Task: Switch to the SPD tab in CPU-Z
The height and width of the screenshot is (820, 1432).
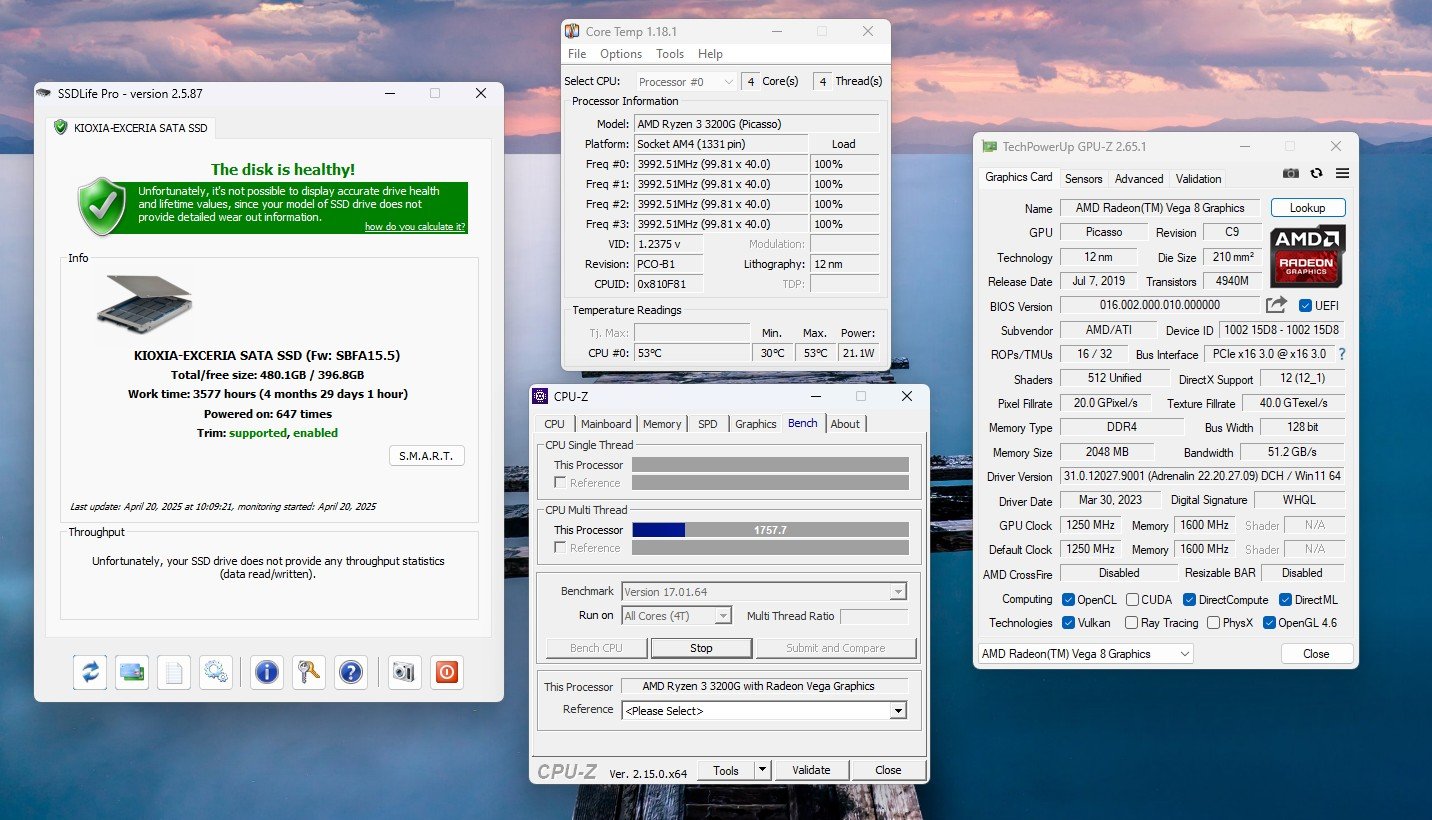Action: tap(708, 424)
